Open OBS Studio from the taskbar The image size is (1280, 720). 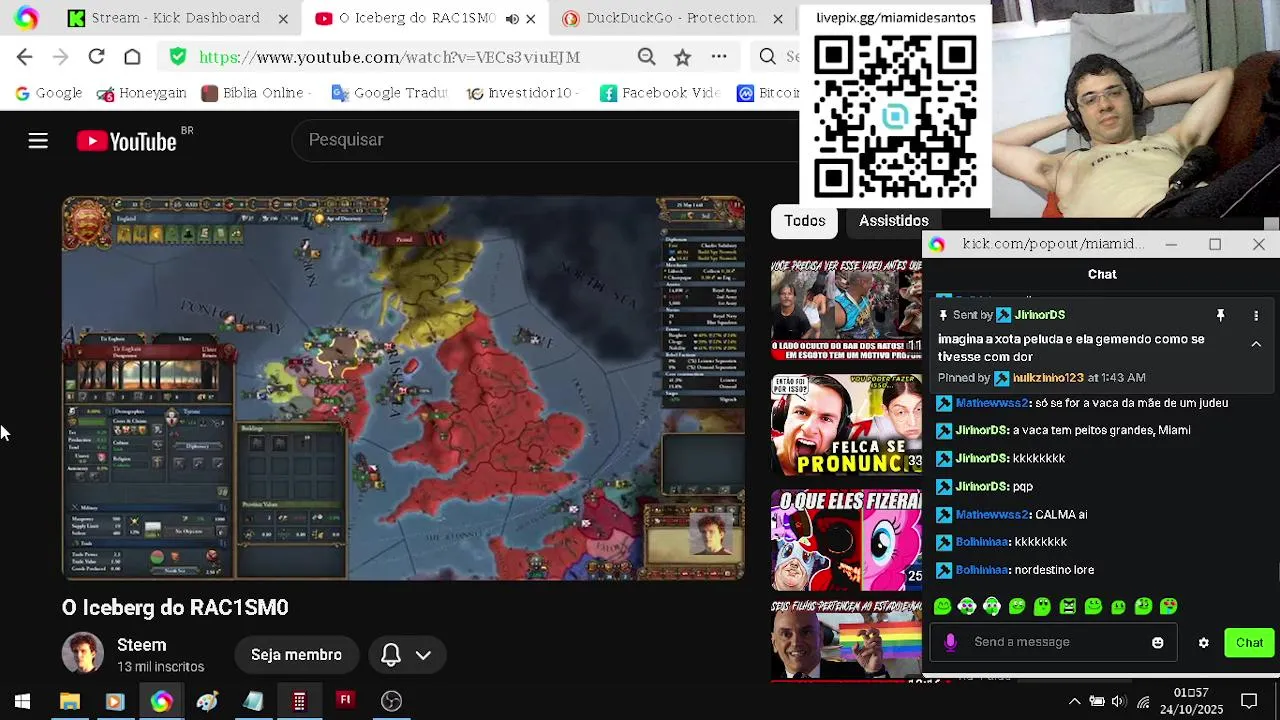coord(391,701)
